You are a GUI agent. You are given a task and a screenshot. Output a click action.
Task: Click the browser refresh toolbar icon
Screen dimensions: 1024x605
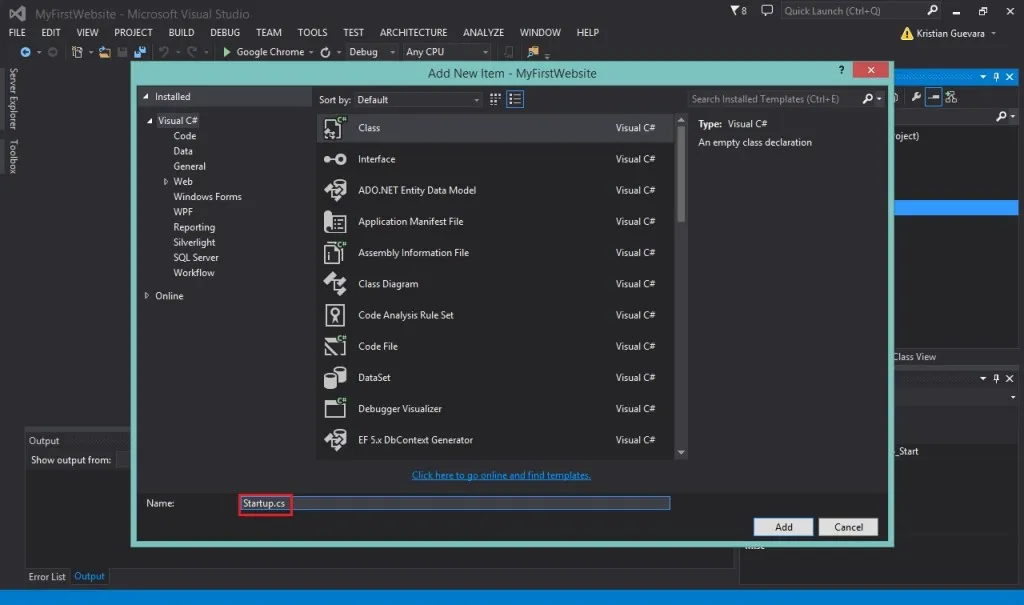tap(325, 52)
